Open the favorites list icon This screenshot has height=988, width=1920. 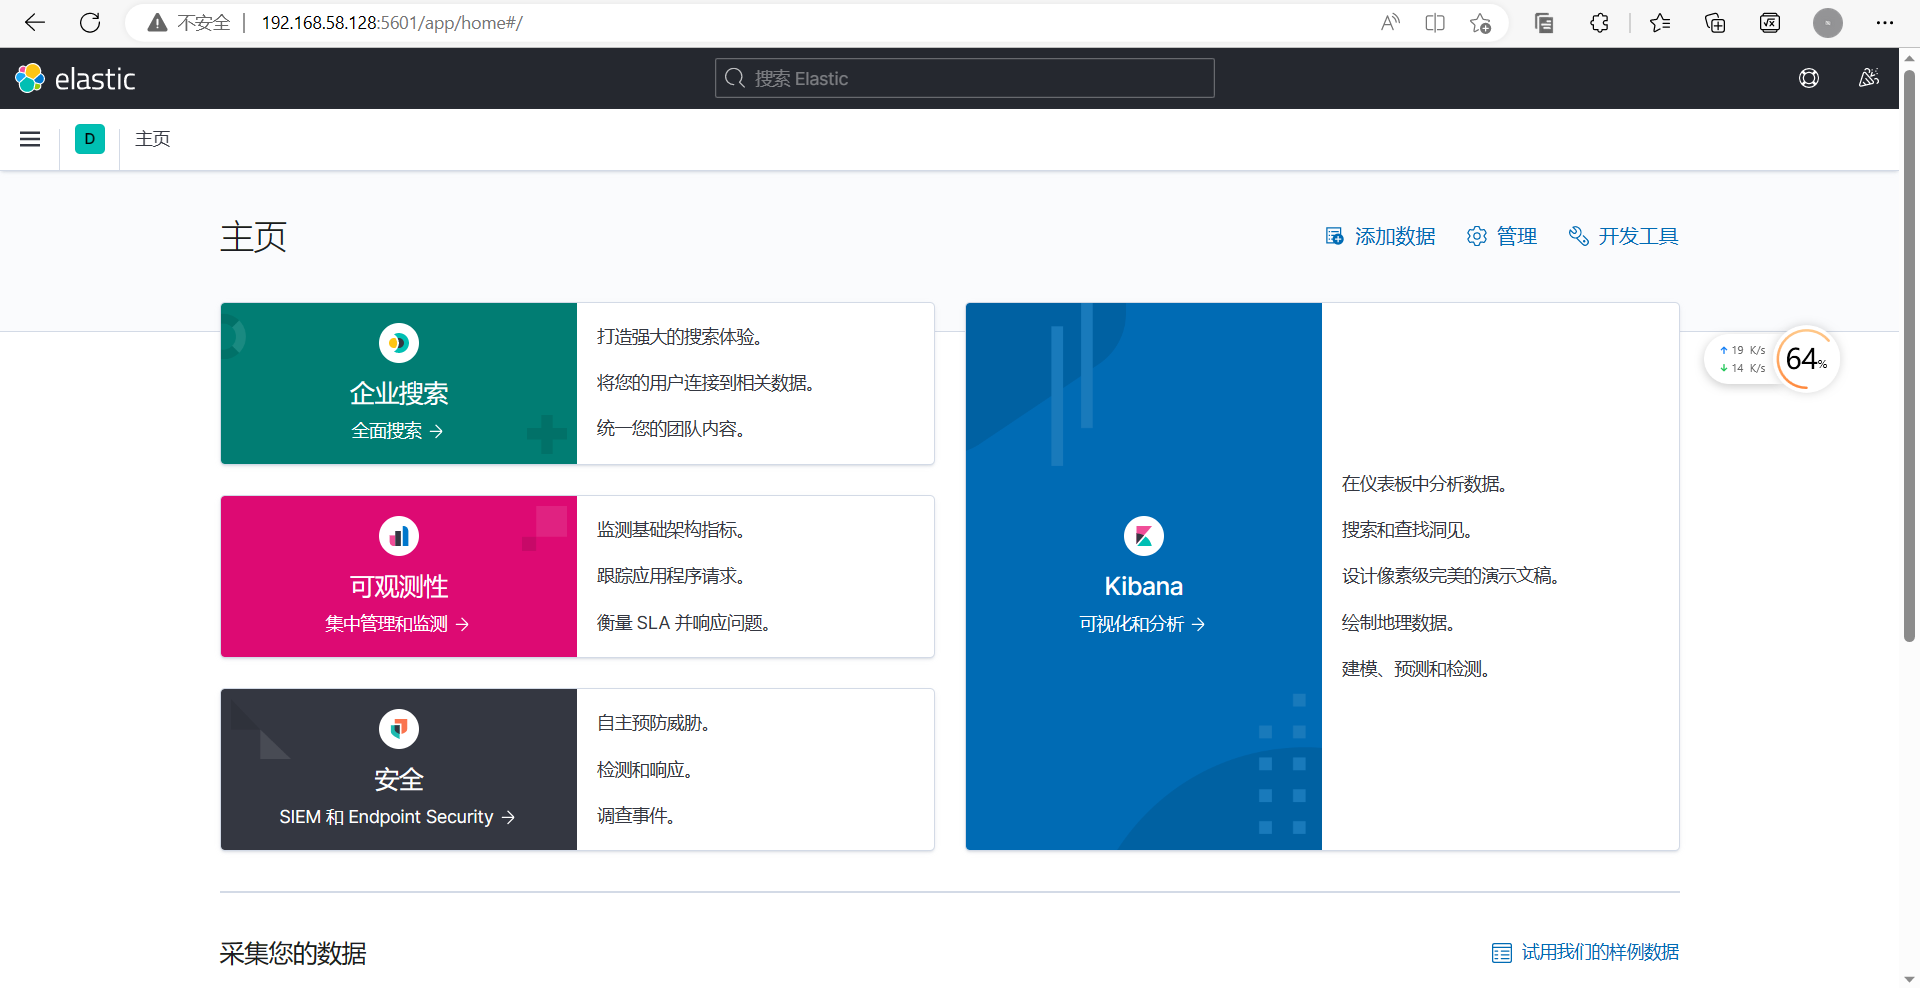point(1660,23)
